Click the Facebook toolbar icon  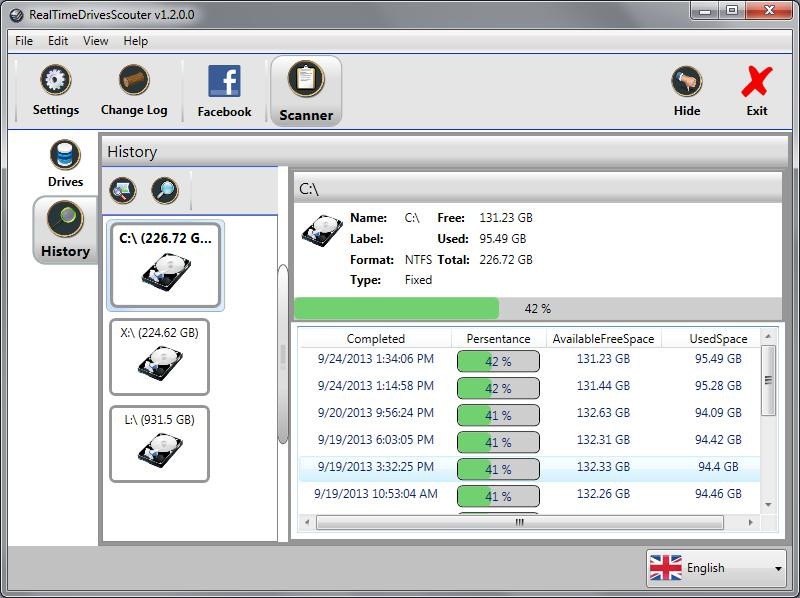point(224,81)
